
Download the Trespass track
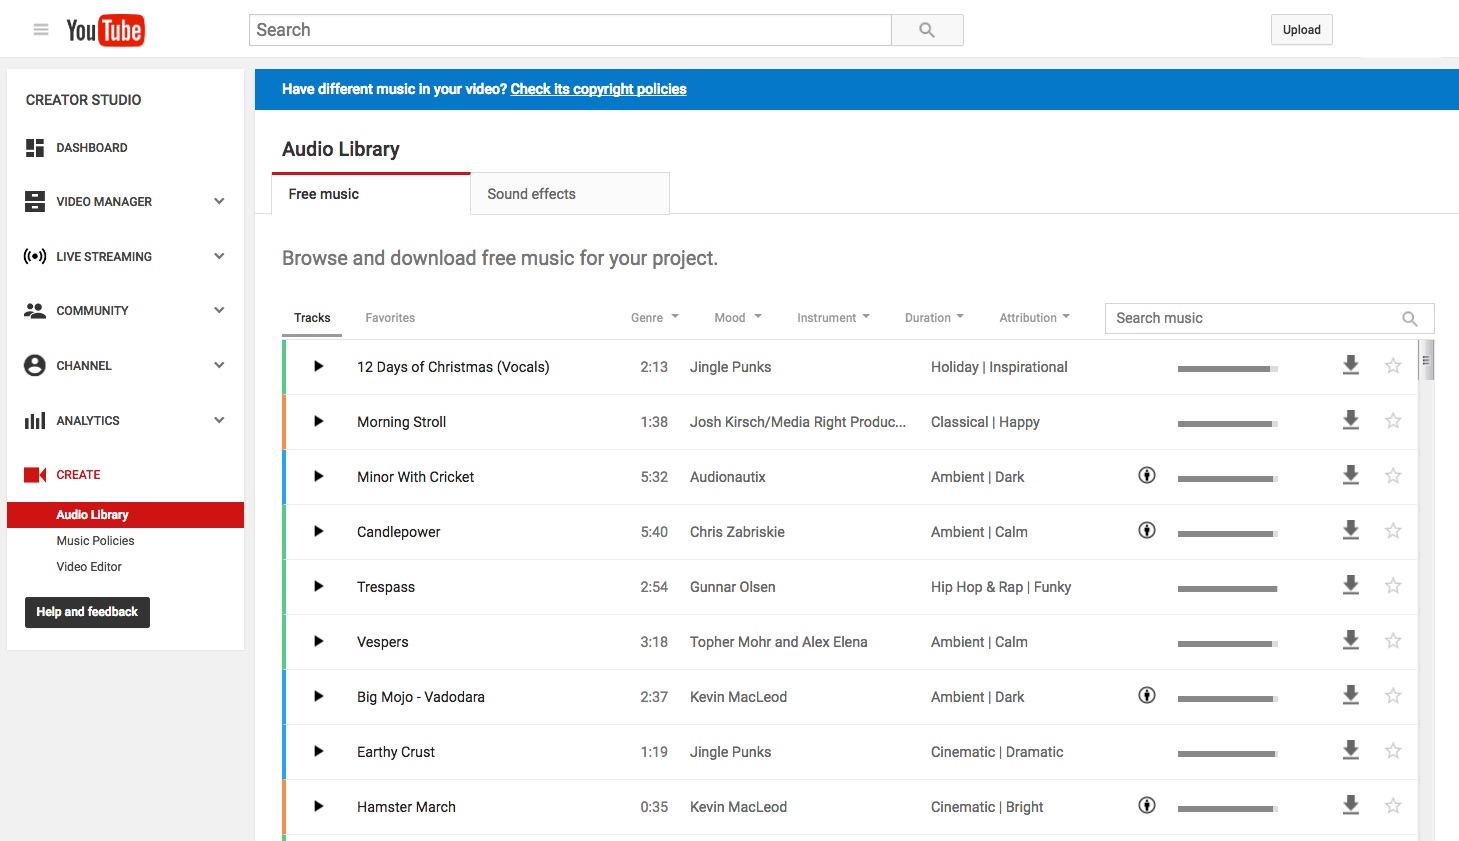(x=1351, y=586)
